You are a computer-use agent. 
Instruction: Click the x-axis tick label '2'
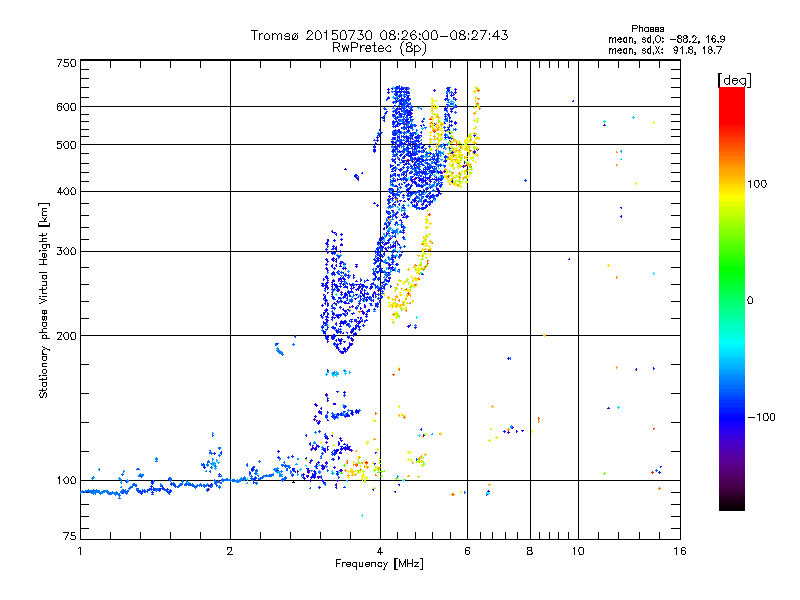(230, 551)
